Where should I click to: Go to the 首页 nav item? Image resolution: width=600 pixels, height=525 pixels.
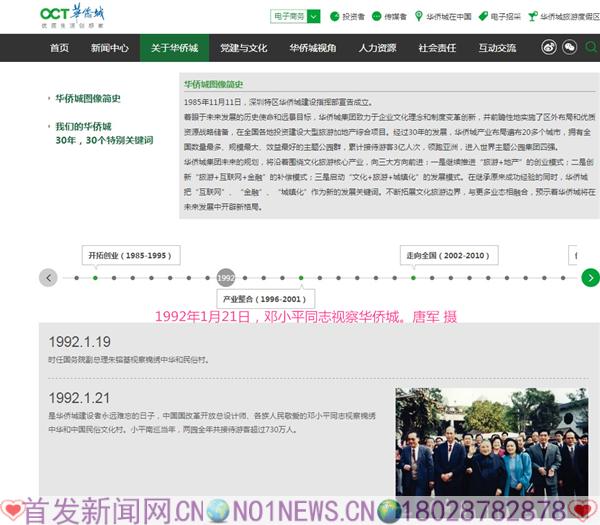pyautogui.click(x=59, y=48)
